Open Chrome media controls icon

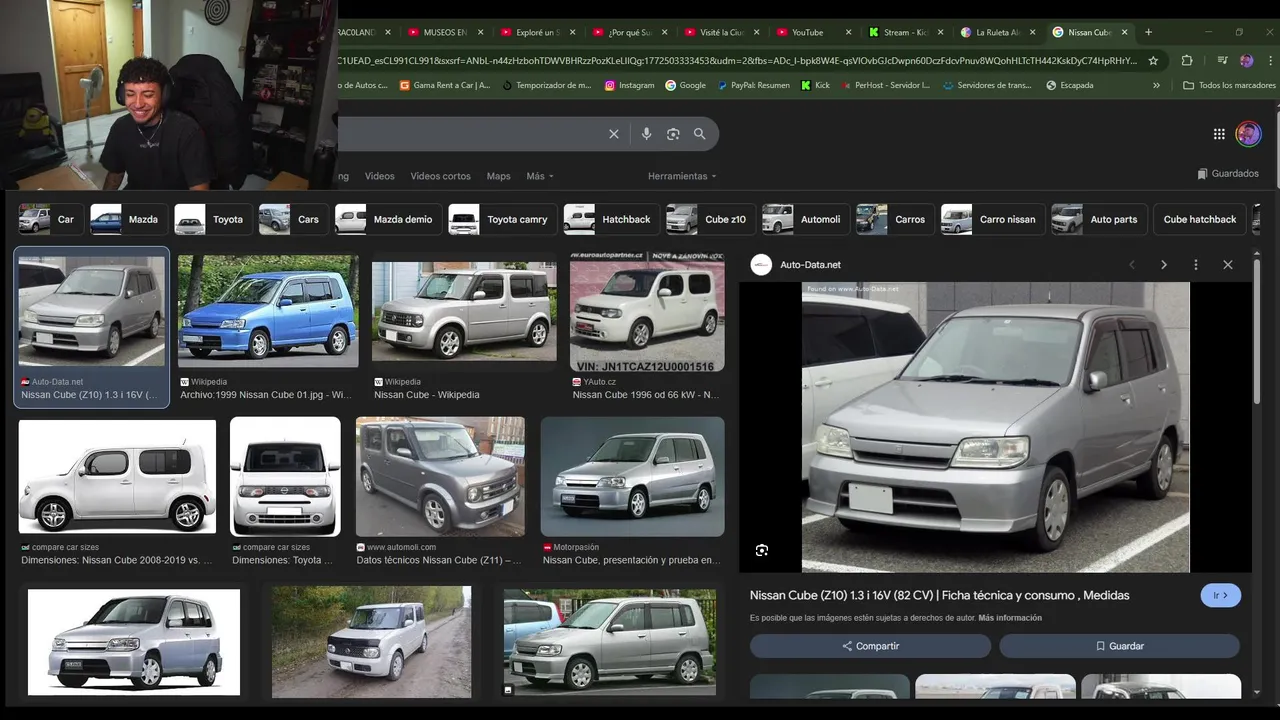coord(1222,60)
